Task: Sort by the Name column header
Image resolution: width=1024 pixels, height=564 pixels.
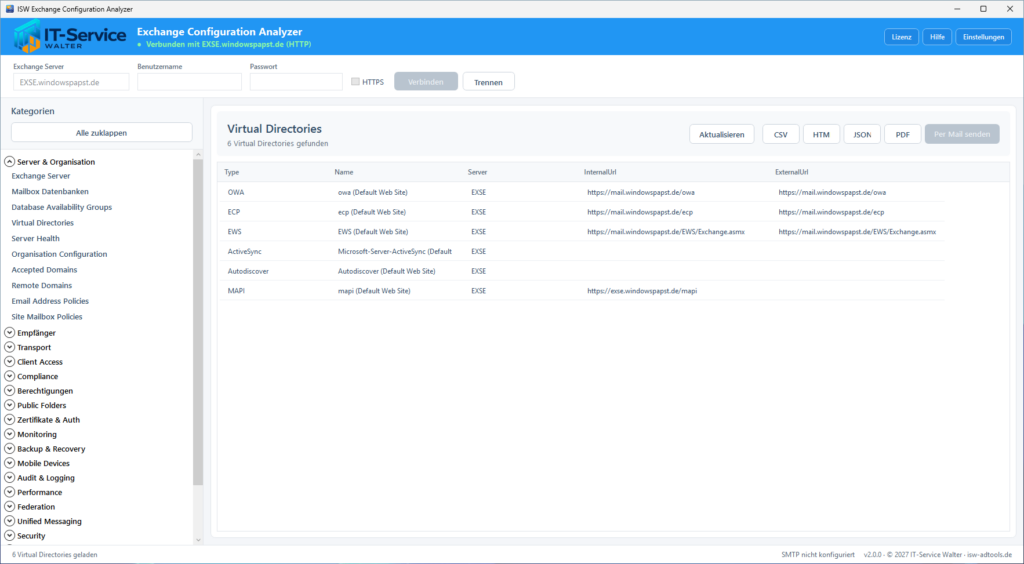Action: pos(344,172)
